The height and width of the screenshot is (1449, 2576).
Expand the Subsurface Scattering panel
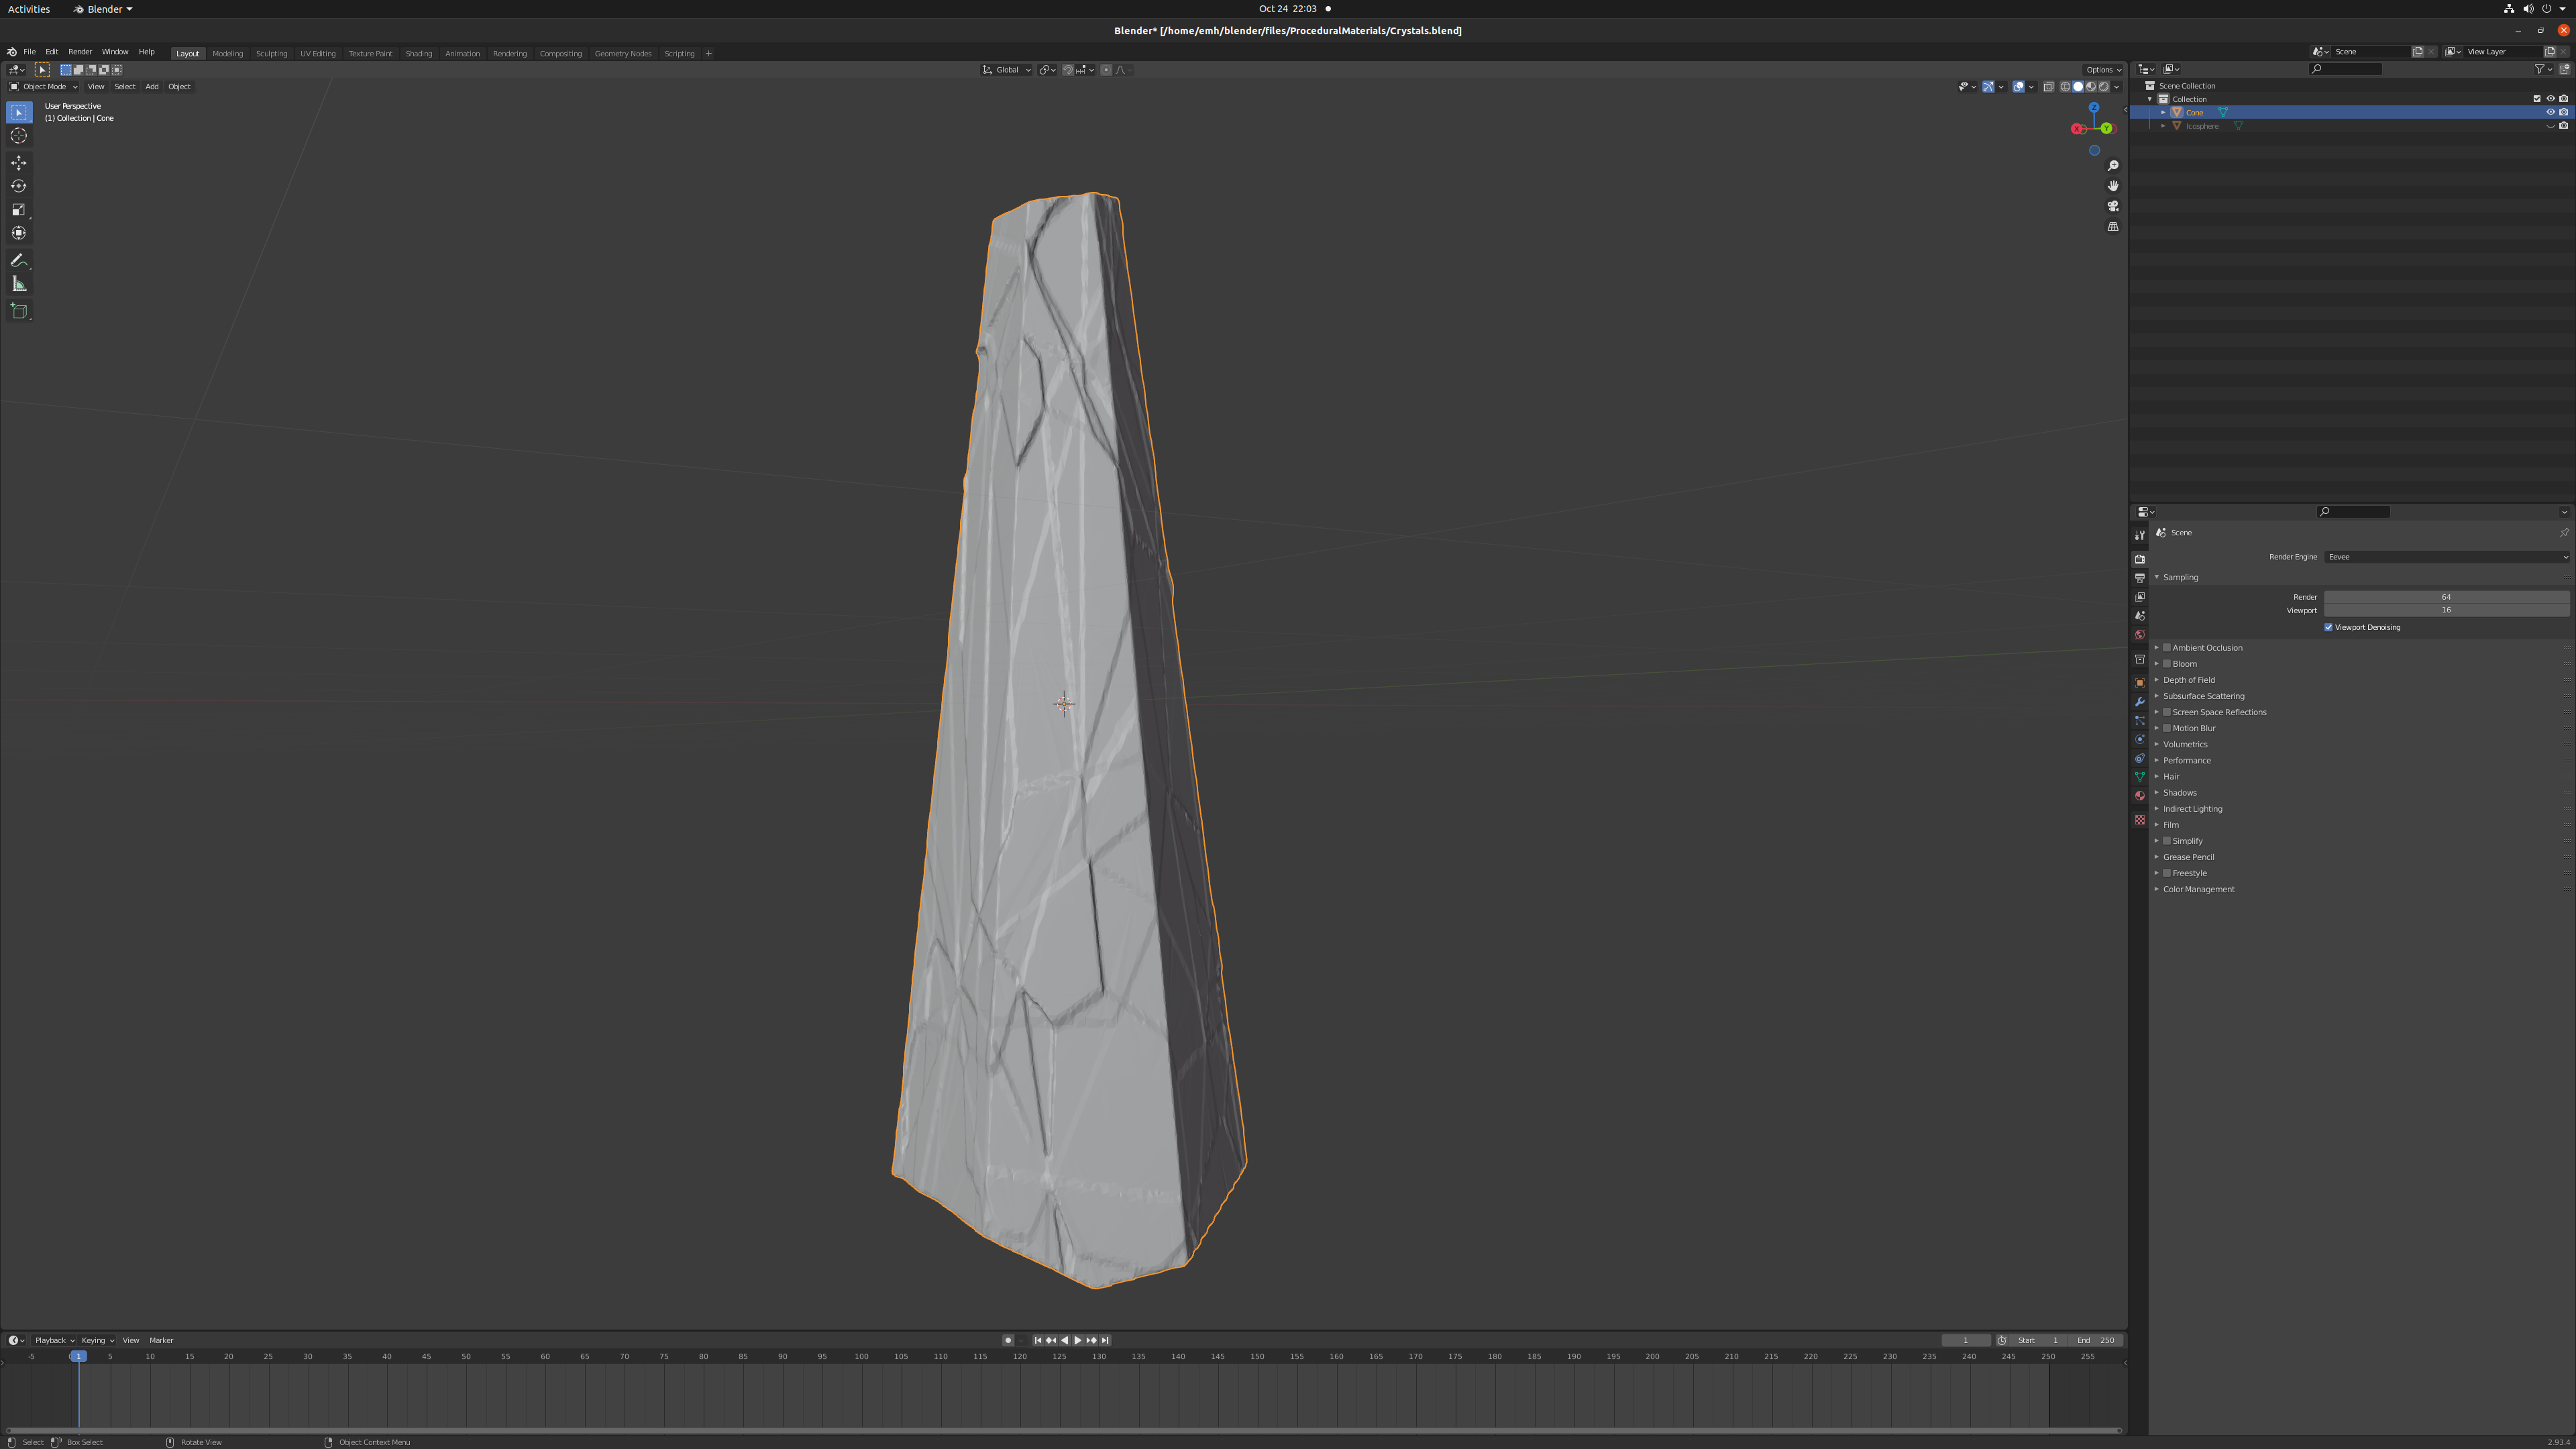point(2157,696)
